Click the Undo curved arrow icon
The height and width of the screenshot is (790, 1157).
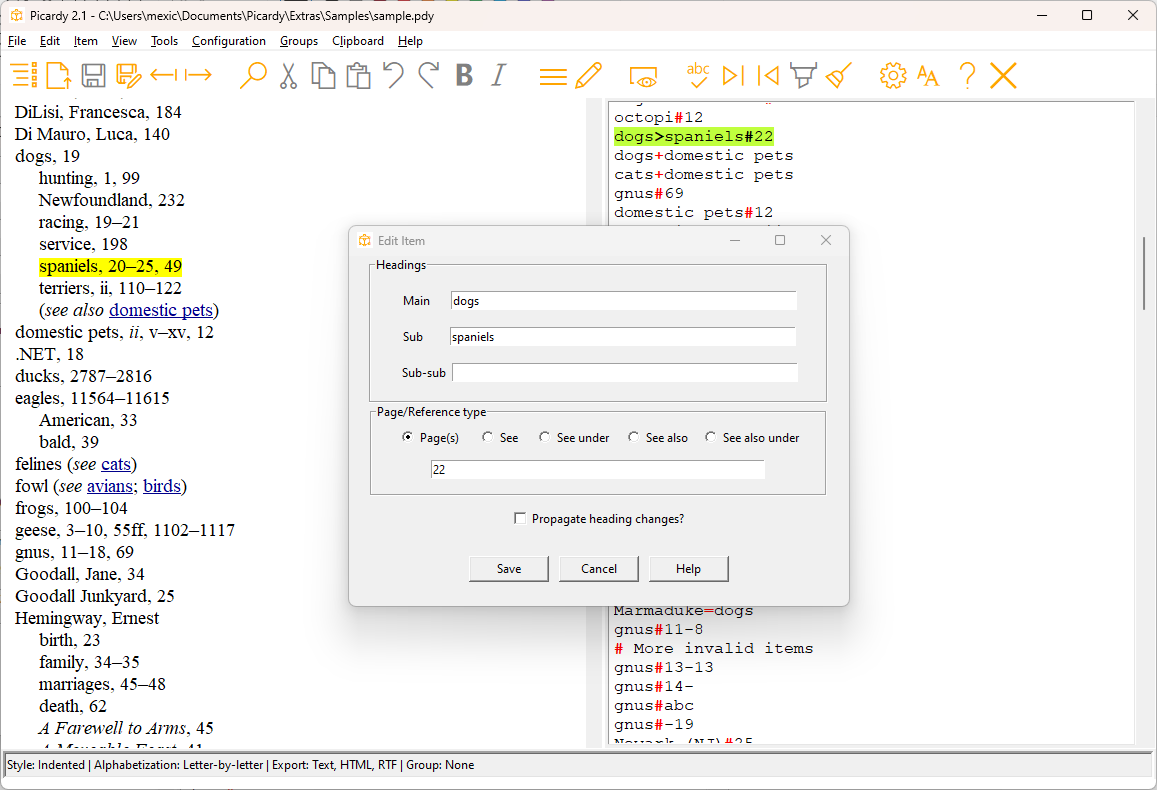393,75
